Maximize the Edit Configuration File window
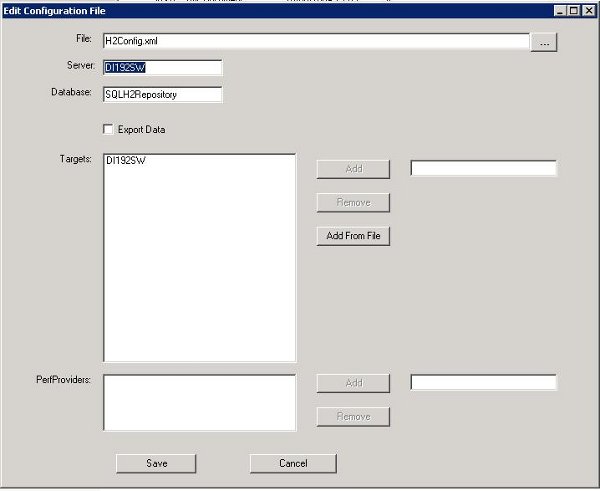600x491 pixels. click(x=574, y=10)
